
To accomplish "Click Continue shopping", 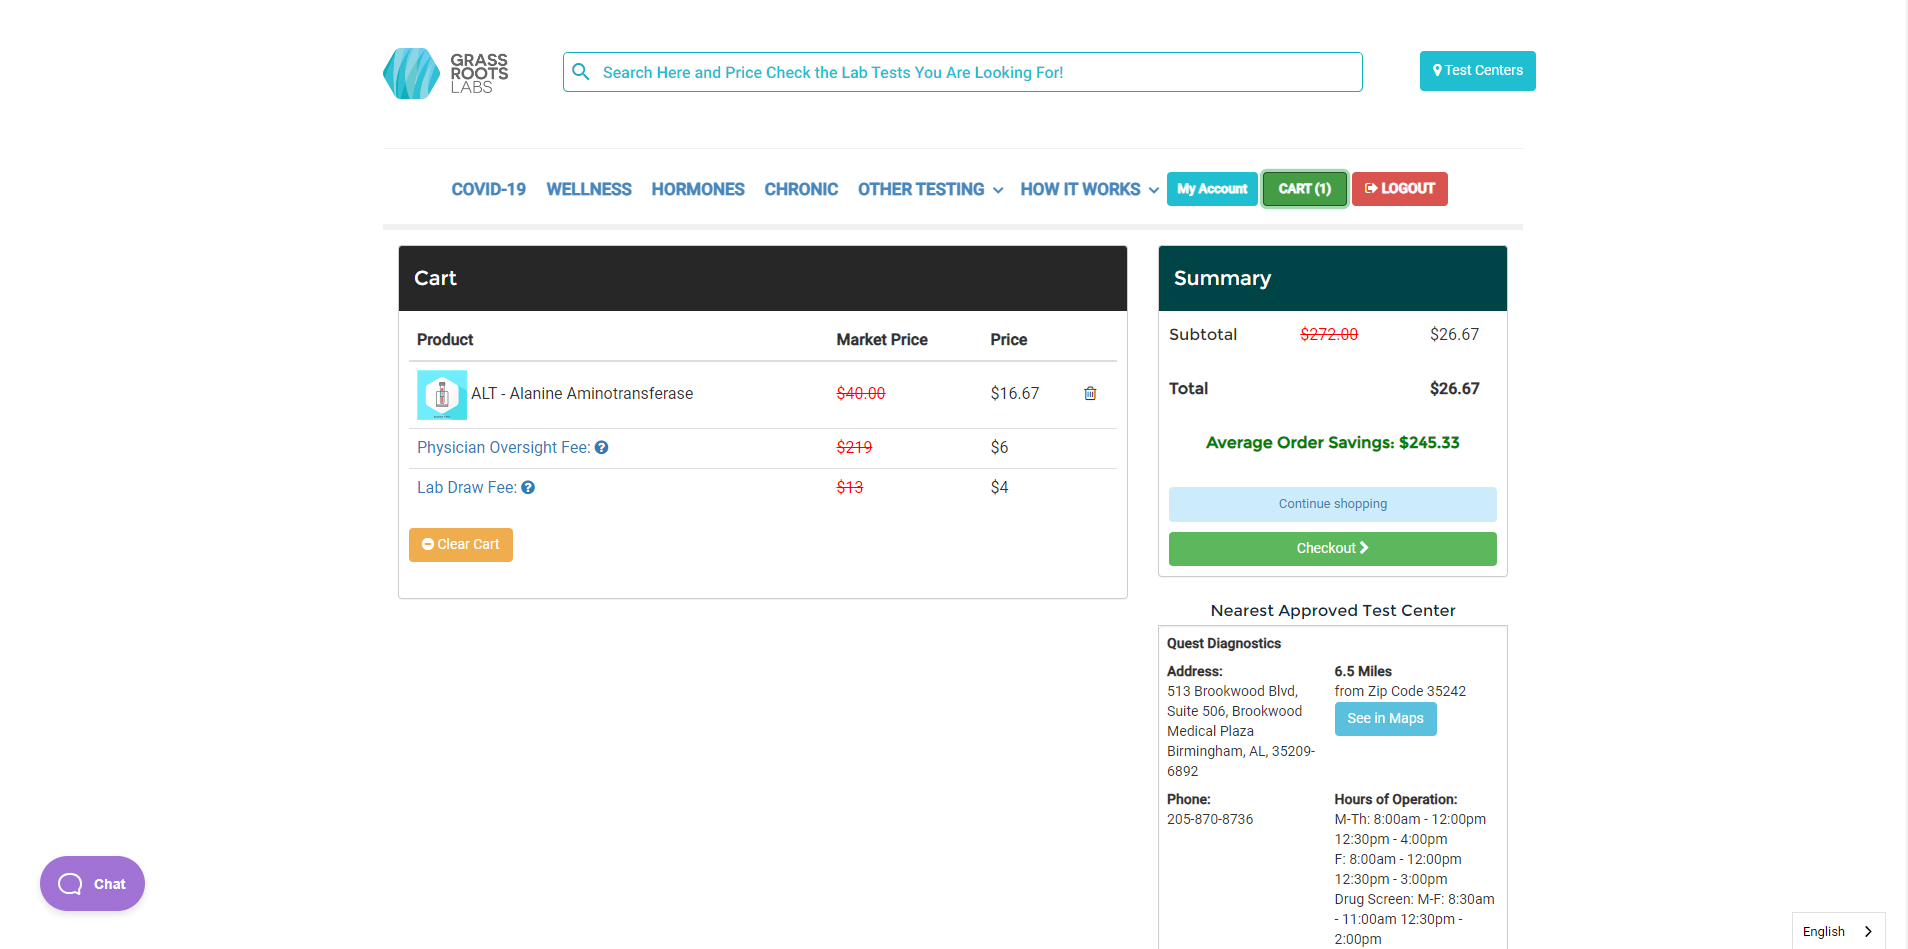I will (1332, 504).
